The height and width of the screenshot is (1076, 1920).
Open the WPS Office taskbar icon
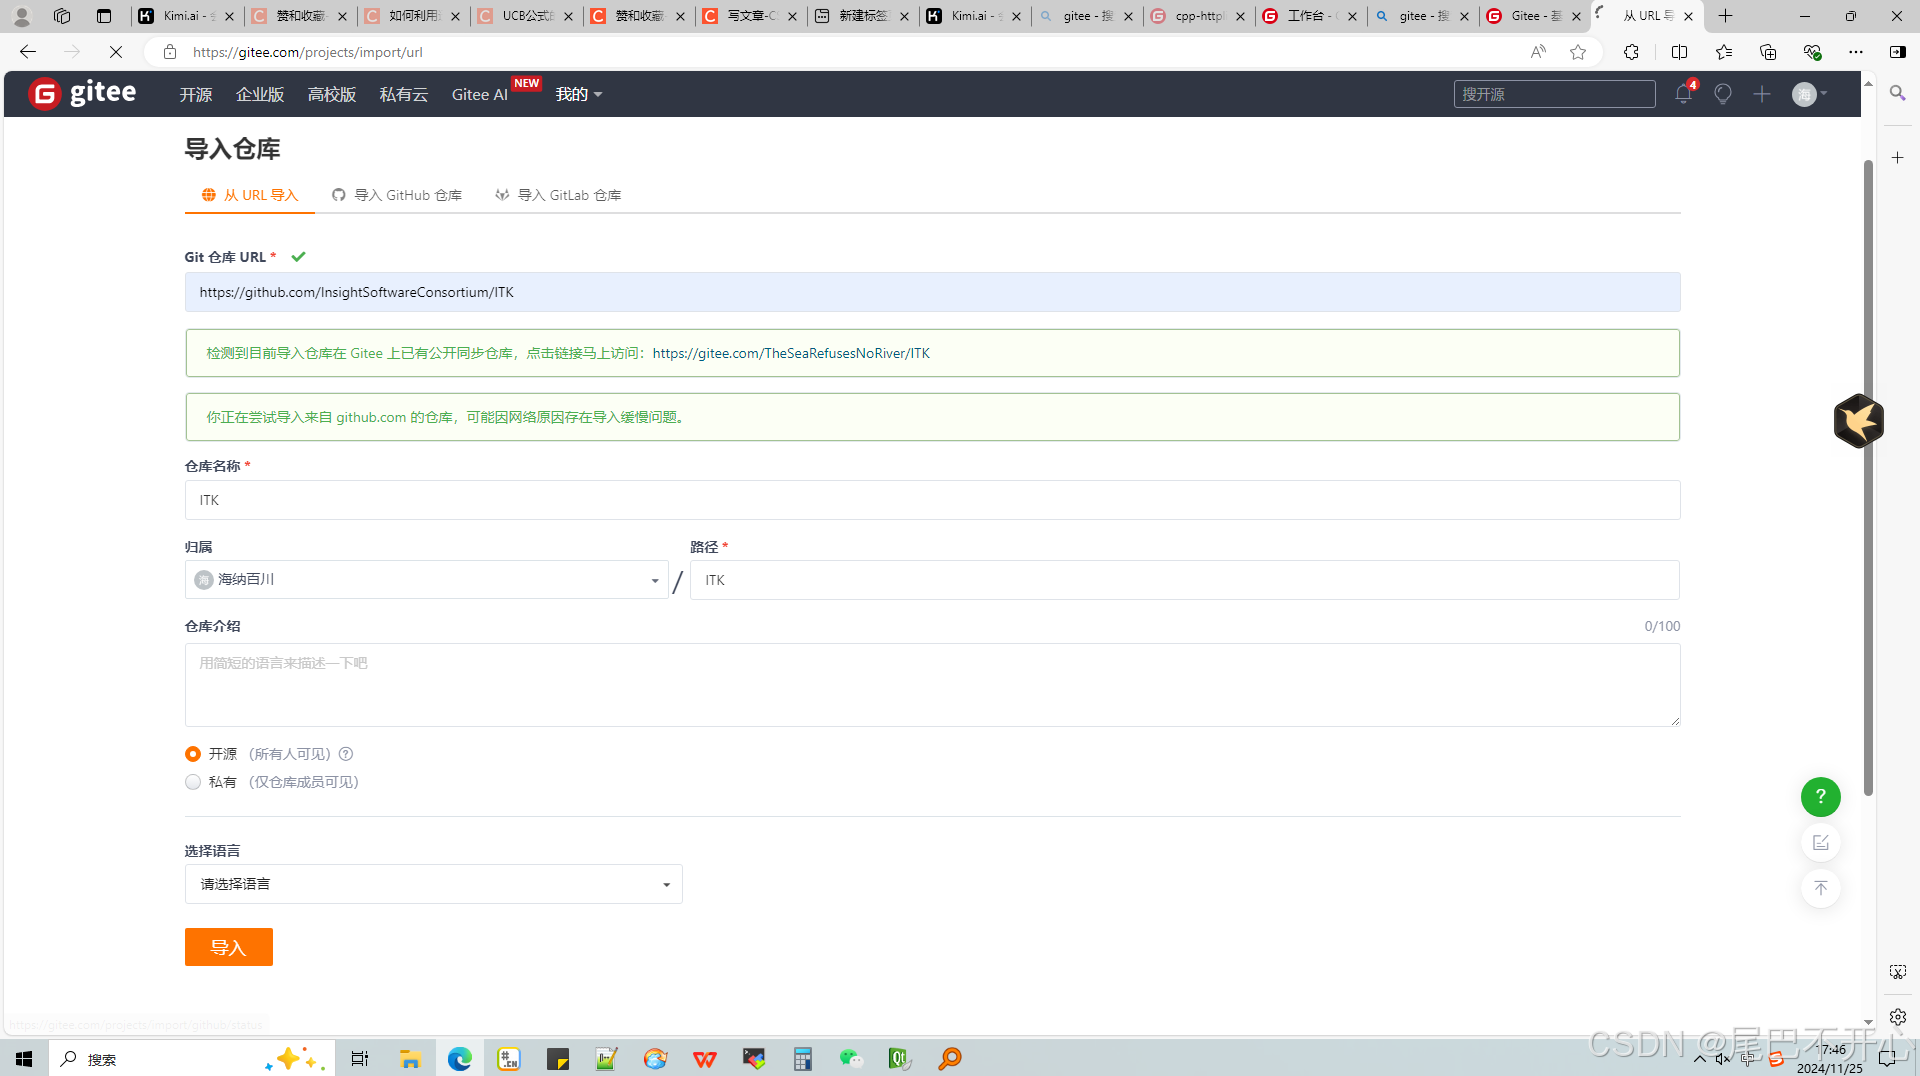tap(705, 1058)
